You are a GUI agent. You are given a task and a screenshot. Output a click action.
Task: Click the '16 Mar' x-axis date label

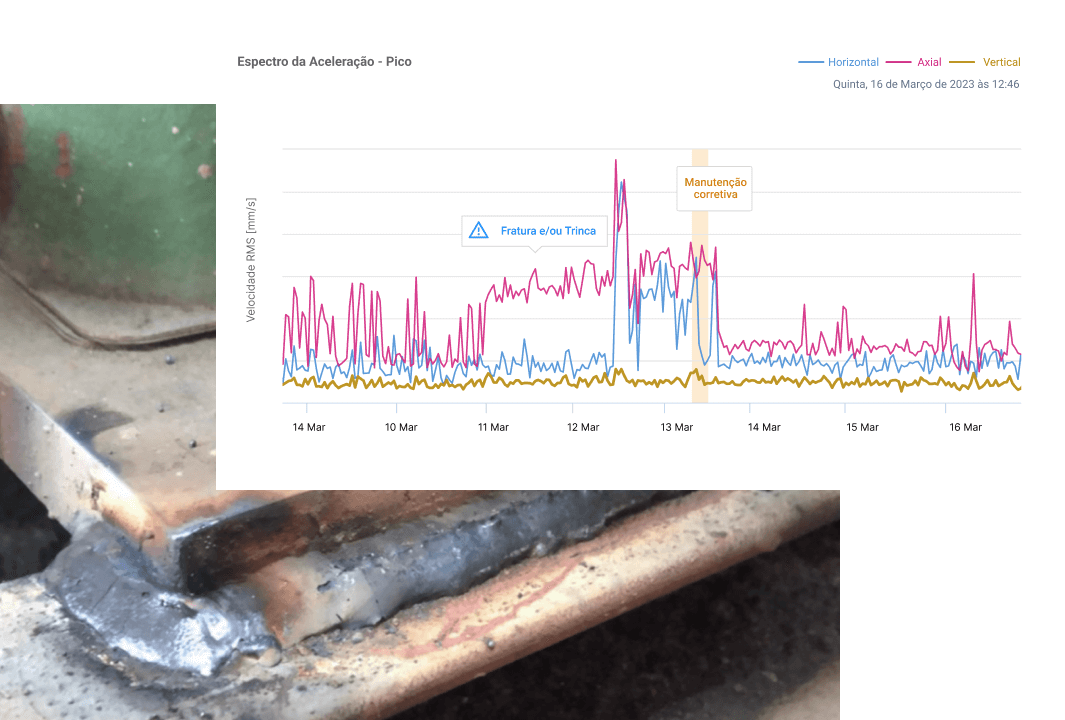965,427
